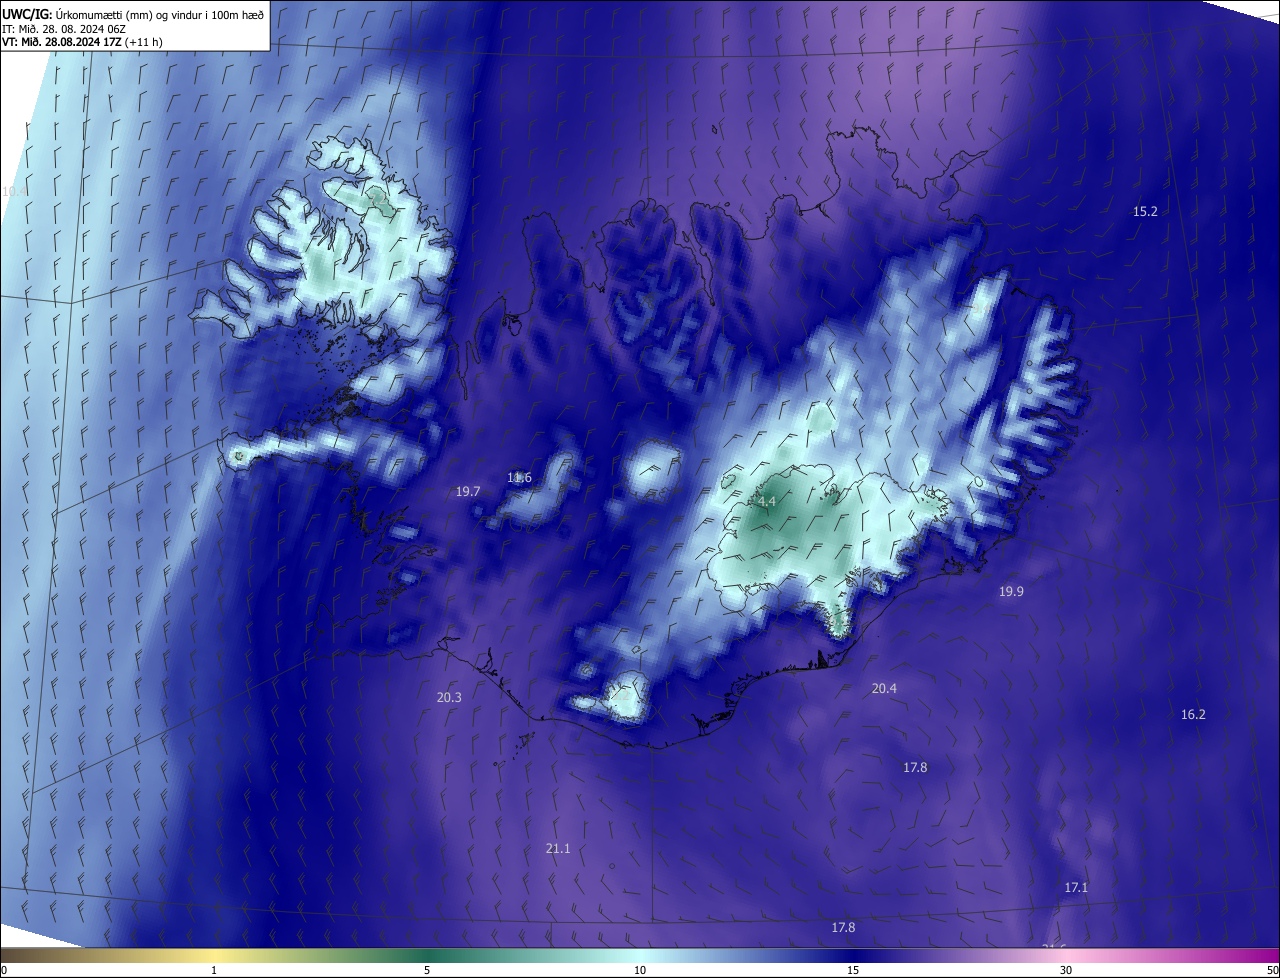1280x978 pixels.
Task: Click the 16.2 value label
Action: tap(1193, 714)
